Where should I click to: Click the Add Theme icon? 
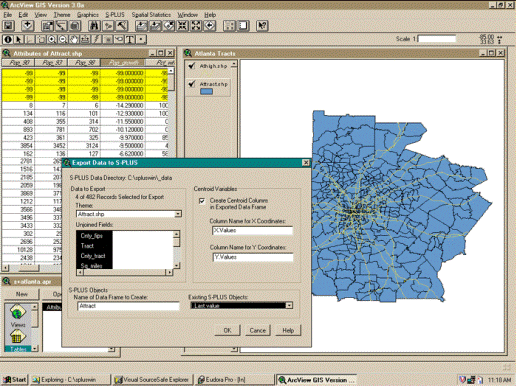pos(28,26)
